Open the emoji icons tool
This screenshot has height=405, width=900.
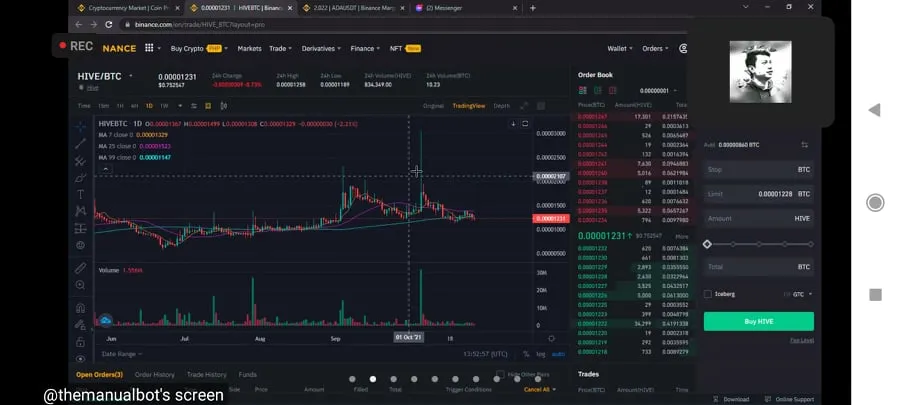[x=80, y=245]
